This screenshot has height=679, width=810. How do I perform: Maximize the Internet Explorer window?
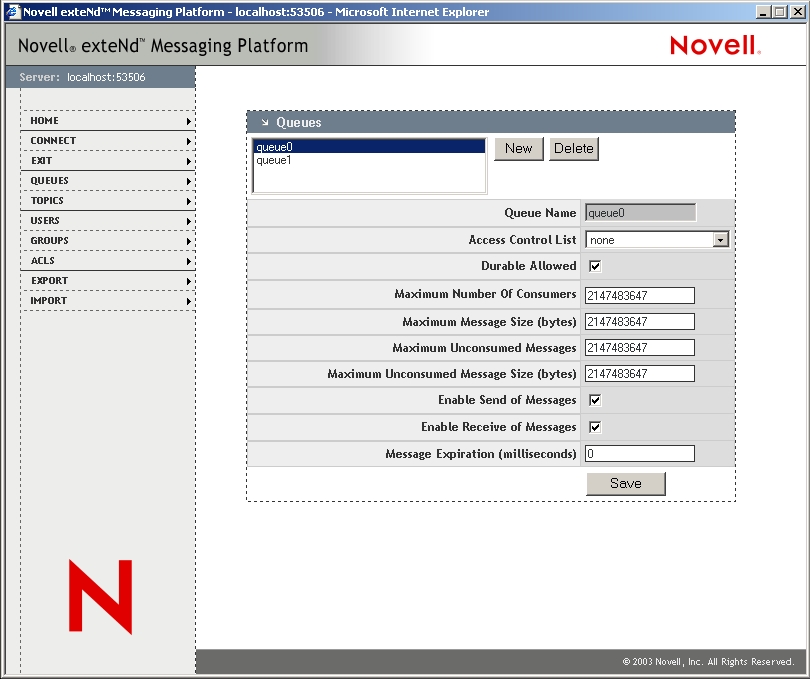780,11
